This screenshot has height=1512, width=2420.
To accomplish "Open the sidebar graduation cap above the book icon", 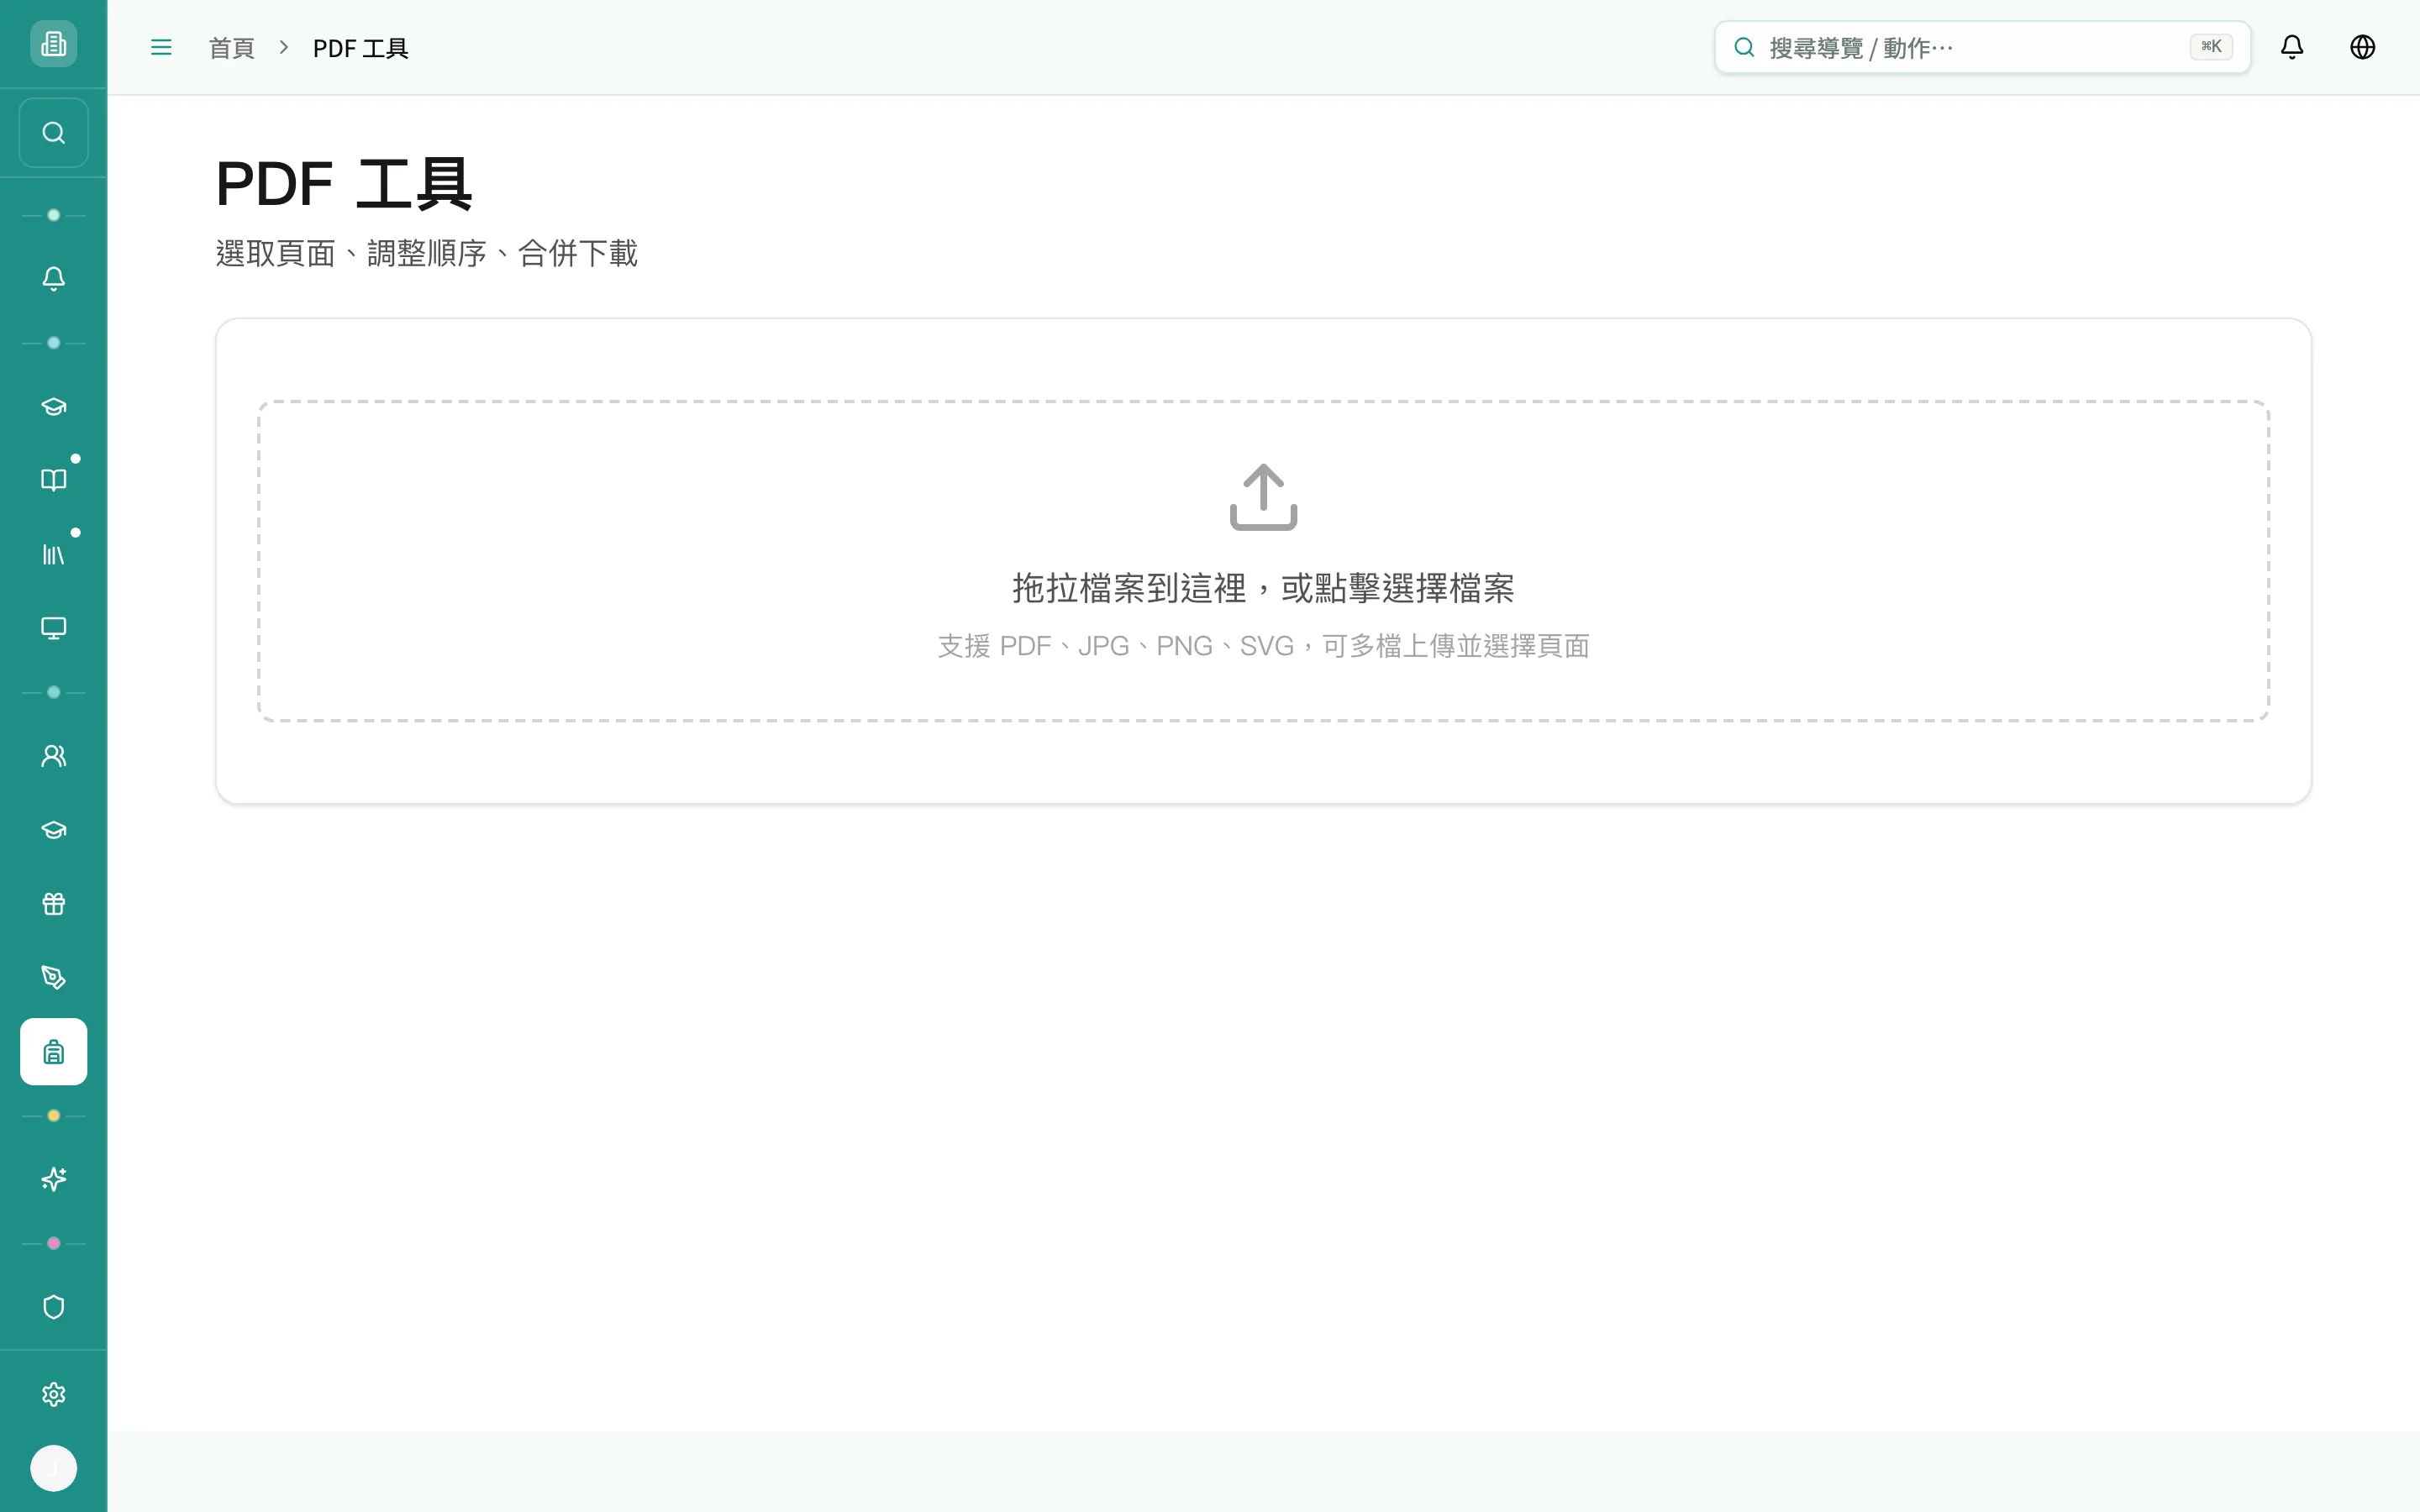I will pos(53,407).
